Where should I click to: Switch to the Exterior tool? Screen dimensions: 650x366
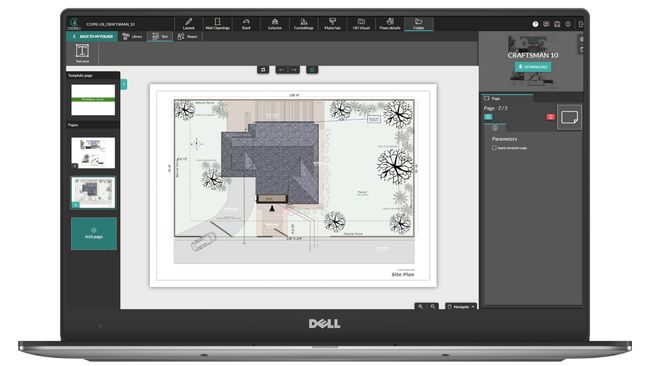pyautogui.click(x=274, y=24)
